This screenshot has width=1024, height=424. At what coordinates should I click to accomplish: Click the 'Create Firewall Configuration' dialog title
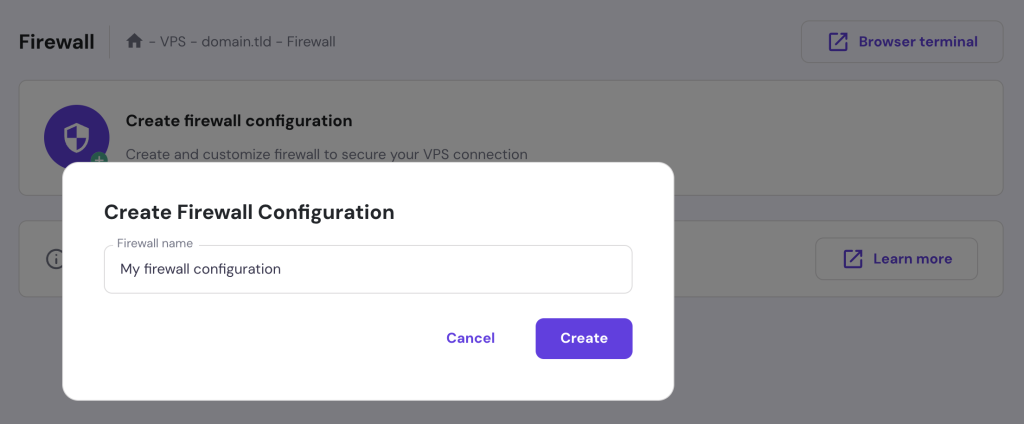click(249, 212)
